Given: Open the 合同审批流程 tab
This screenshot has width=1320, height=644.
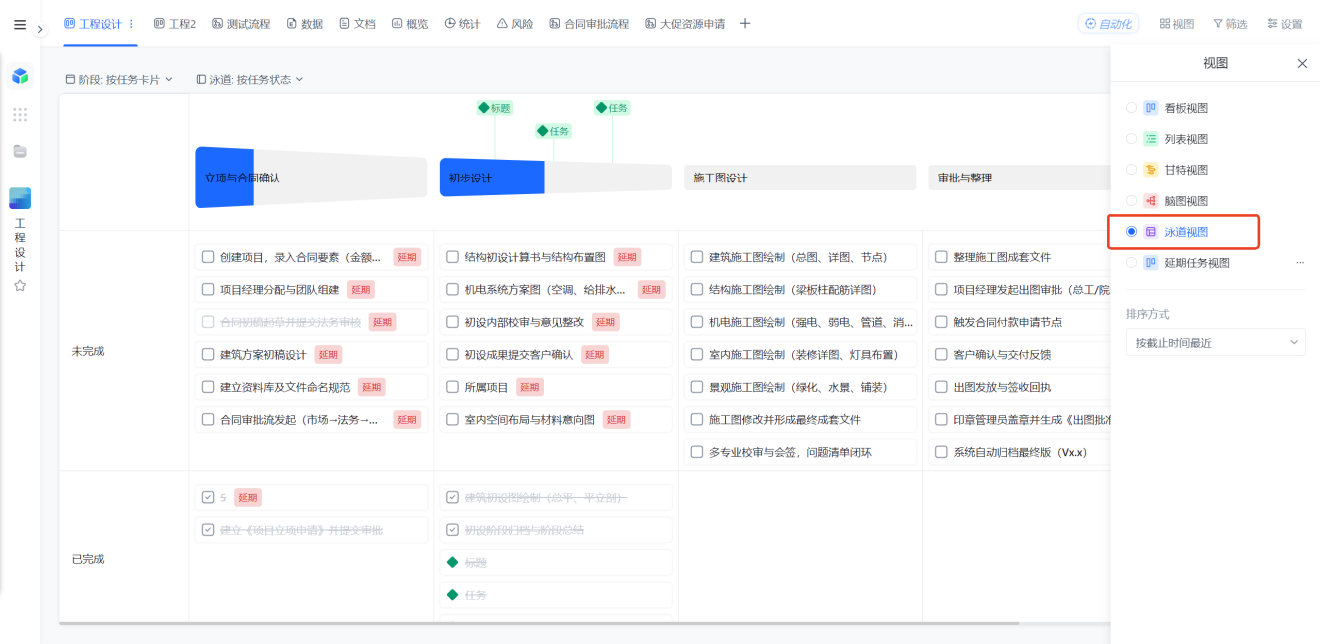Looking at the screenshot, I should (589, 24).
